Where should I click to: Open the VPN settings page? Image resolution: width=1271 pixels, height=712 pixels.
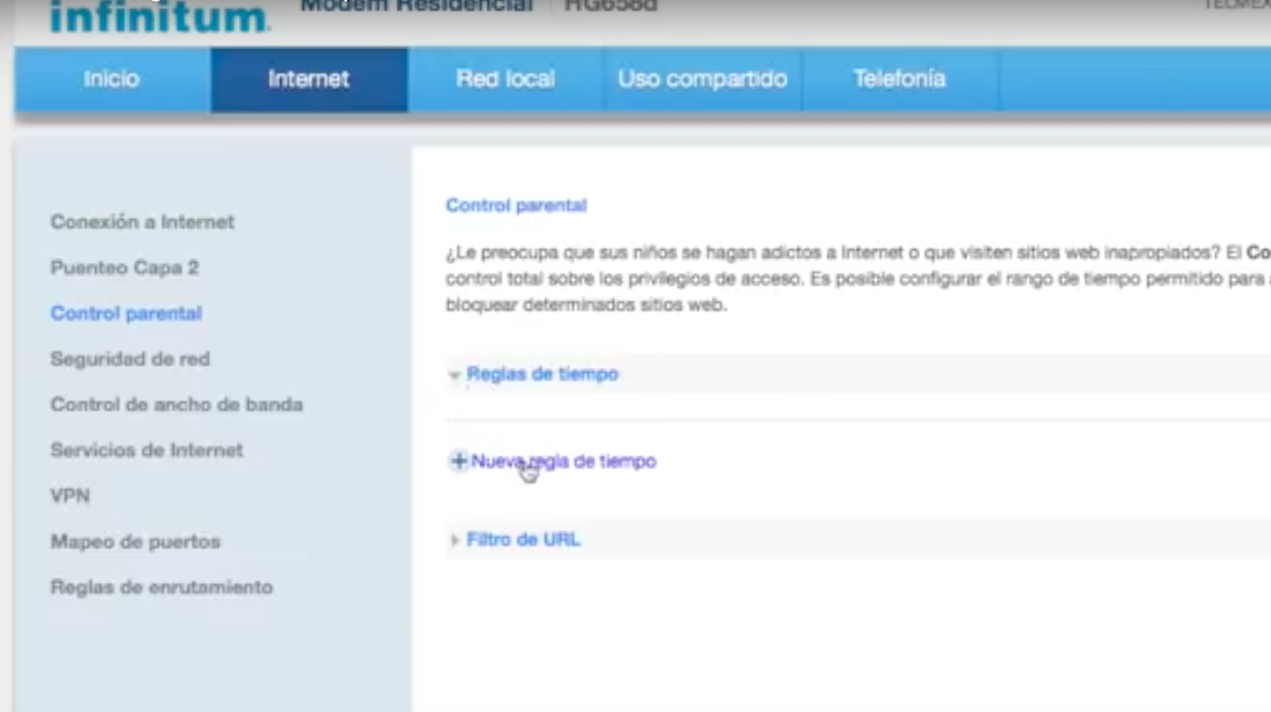coord(71,495)
